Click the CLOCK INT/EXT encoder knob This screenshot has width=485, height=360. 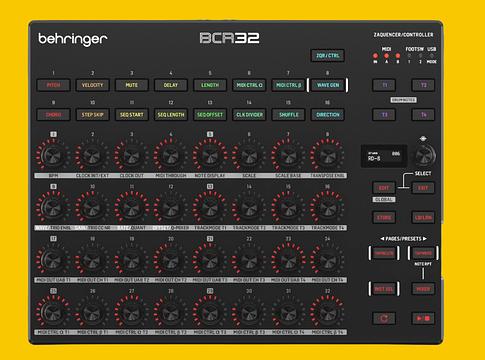pyautogui.click(x=92, y=155)
